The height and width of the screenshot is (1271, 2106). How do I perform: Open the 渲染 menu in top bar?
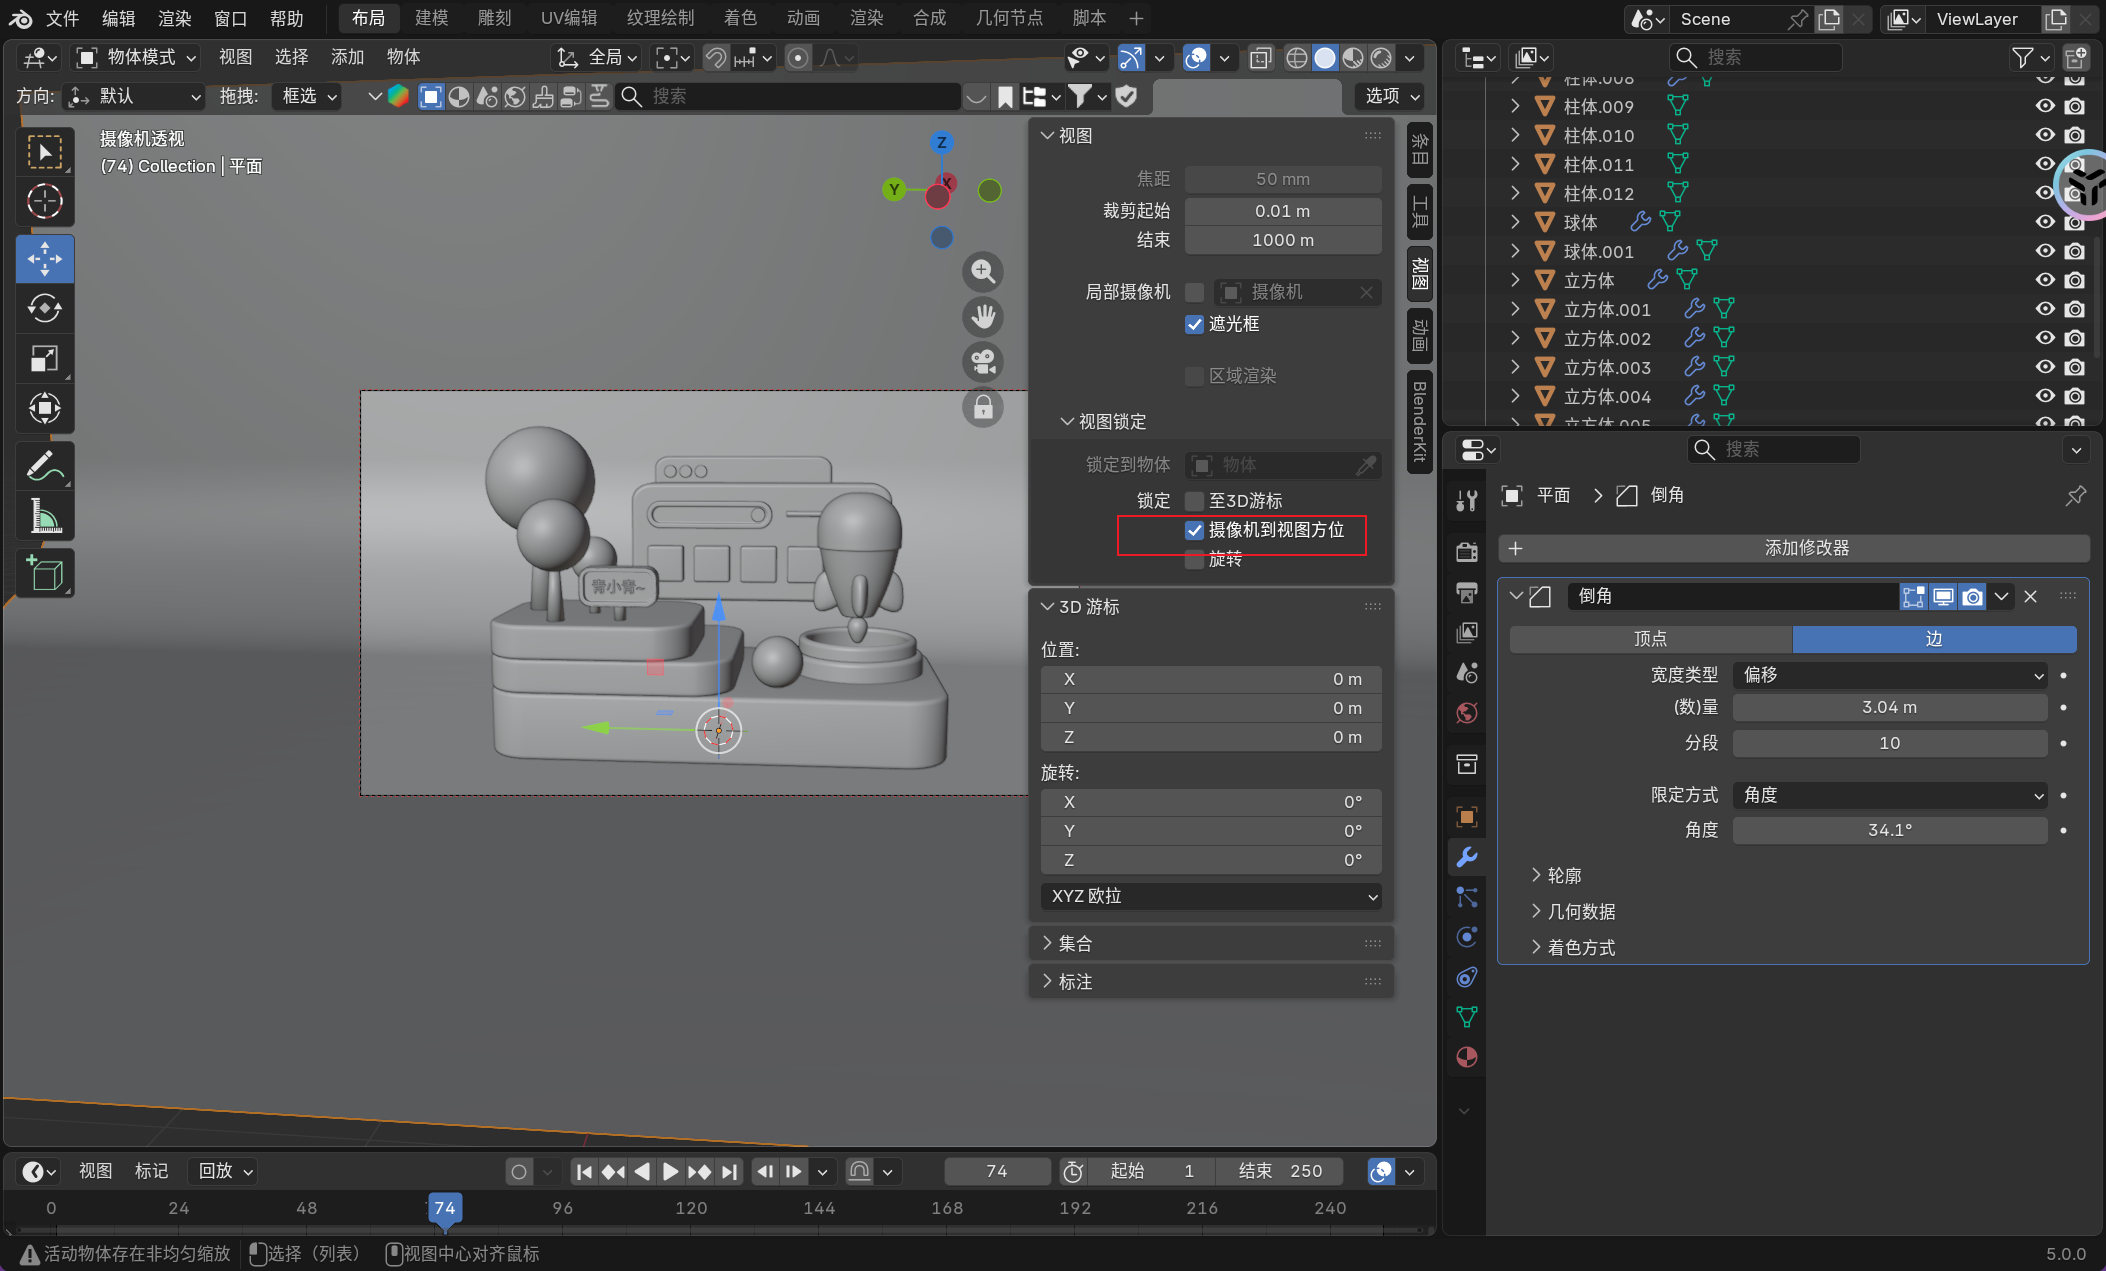[174, 18]
